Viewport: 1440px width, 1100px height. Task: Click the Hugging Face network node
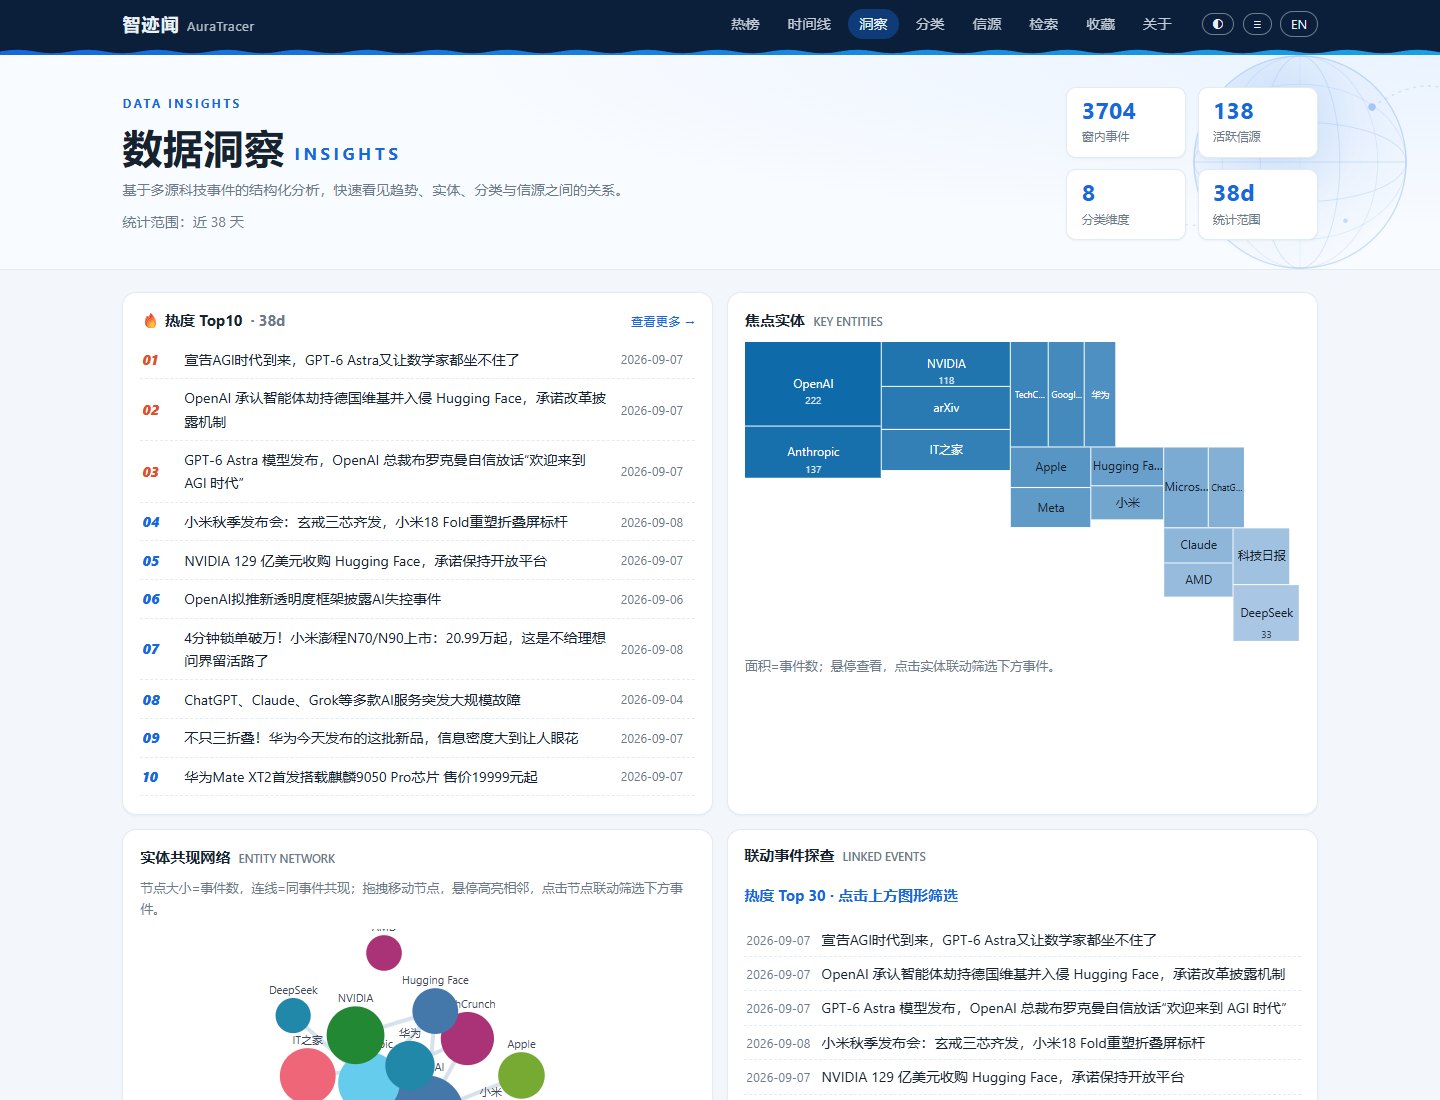pos(435,1011)
